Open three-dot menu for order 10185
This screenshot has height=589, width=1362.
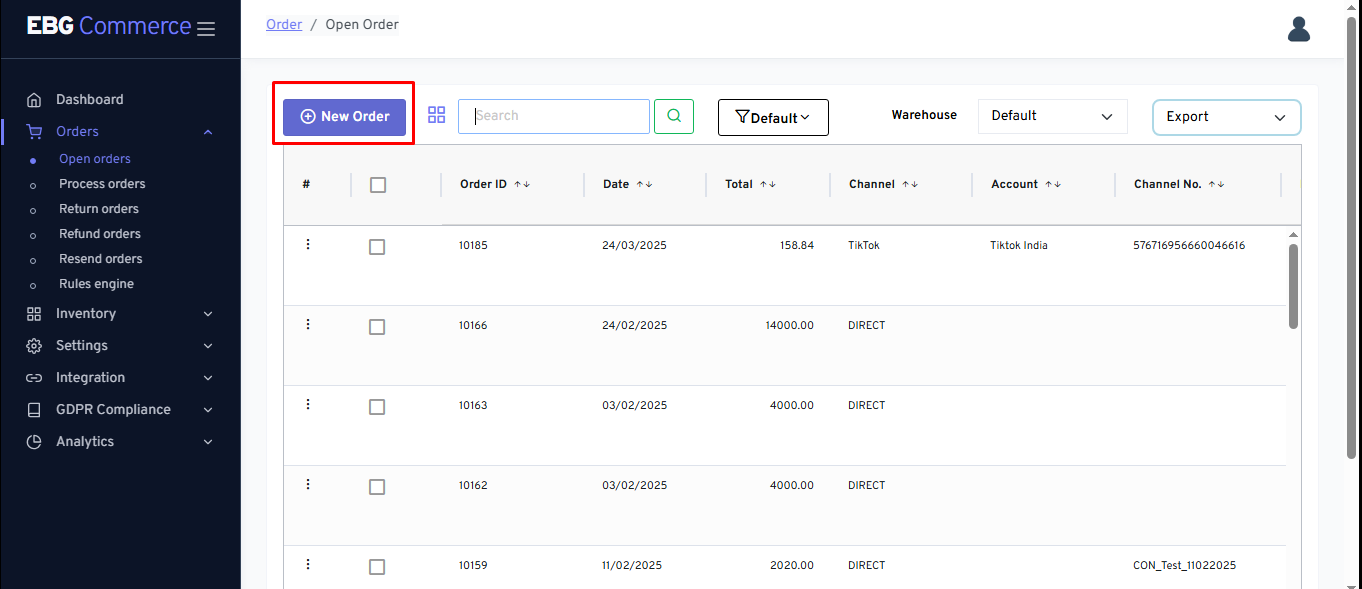pos(308,245)
